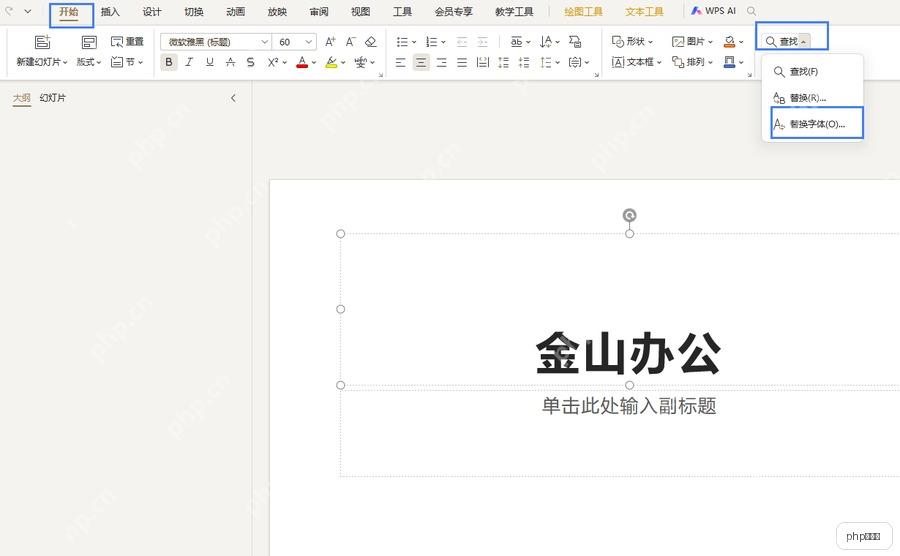Image resolution: width=900 pixels, height=556 pixels.
Task: Open the paragraph settings dialog launcher
Action: pyautogui.click(x=596, y=75)
